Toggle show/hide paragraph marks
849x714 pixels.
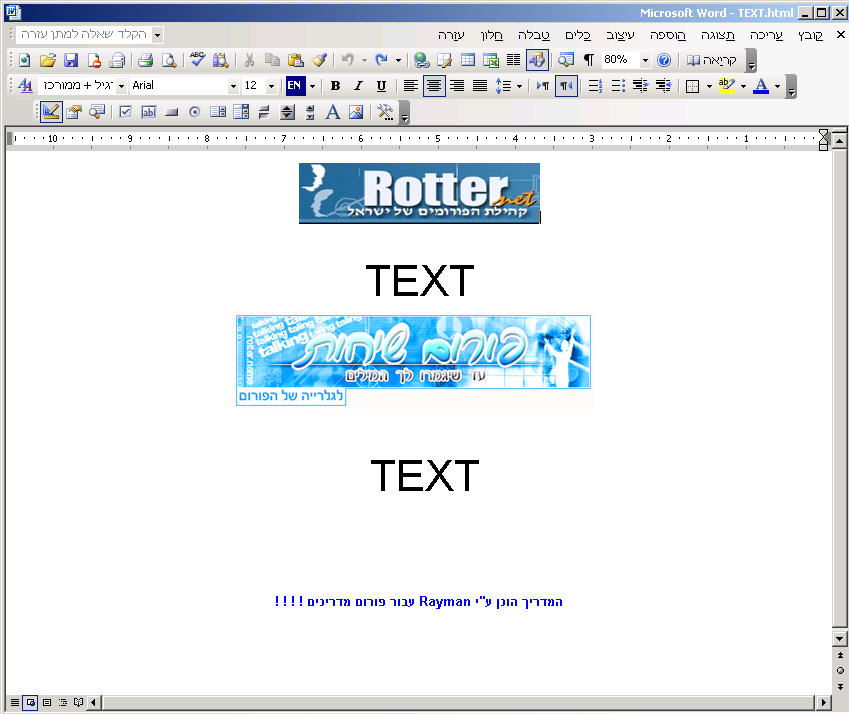(x=589, y=60)
